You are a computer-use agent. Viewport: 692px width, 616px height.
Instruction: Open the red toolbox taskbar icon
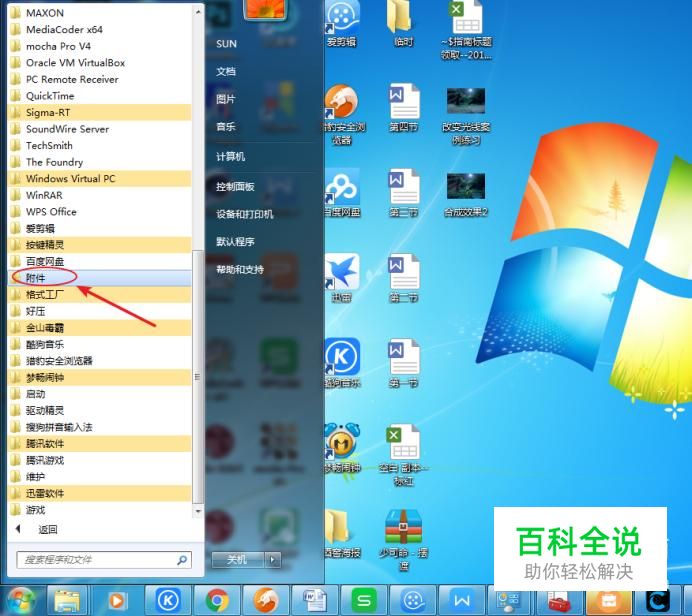[559, 602]
